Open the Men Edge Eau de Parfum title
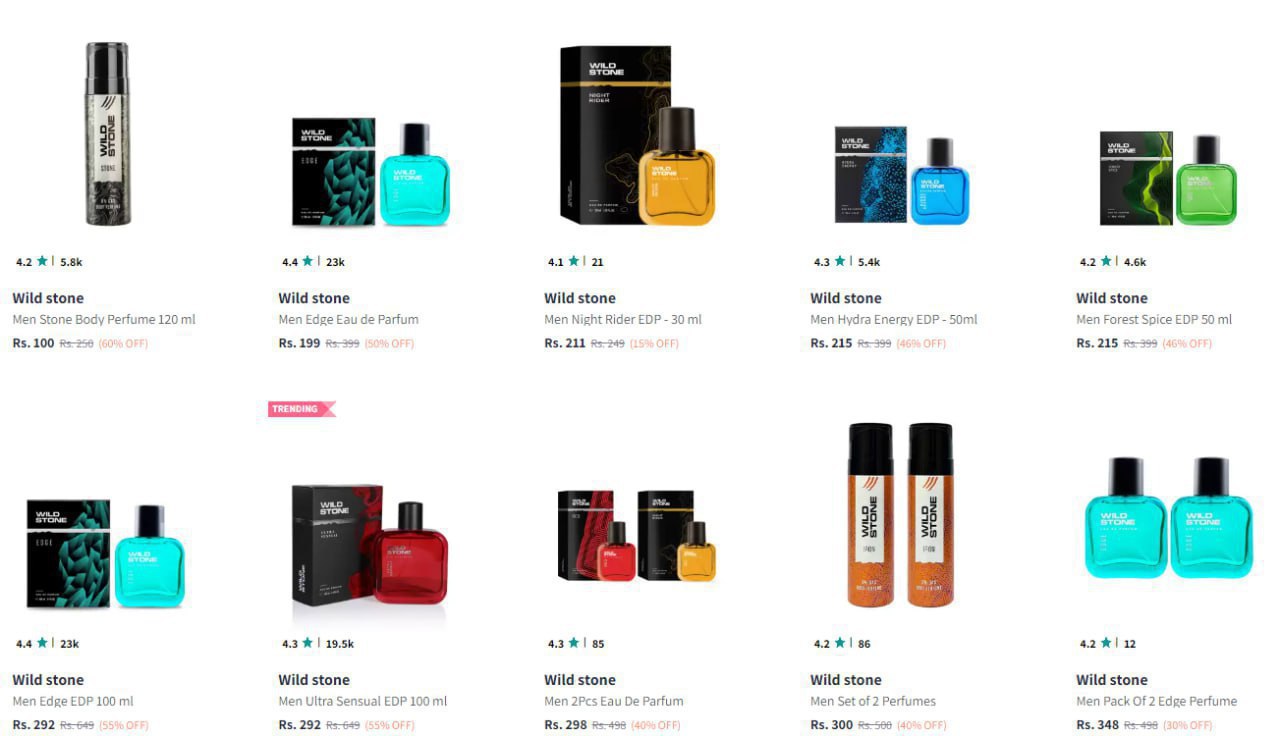 click(348, 320)
